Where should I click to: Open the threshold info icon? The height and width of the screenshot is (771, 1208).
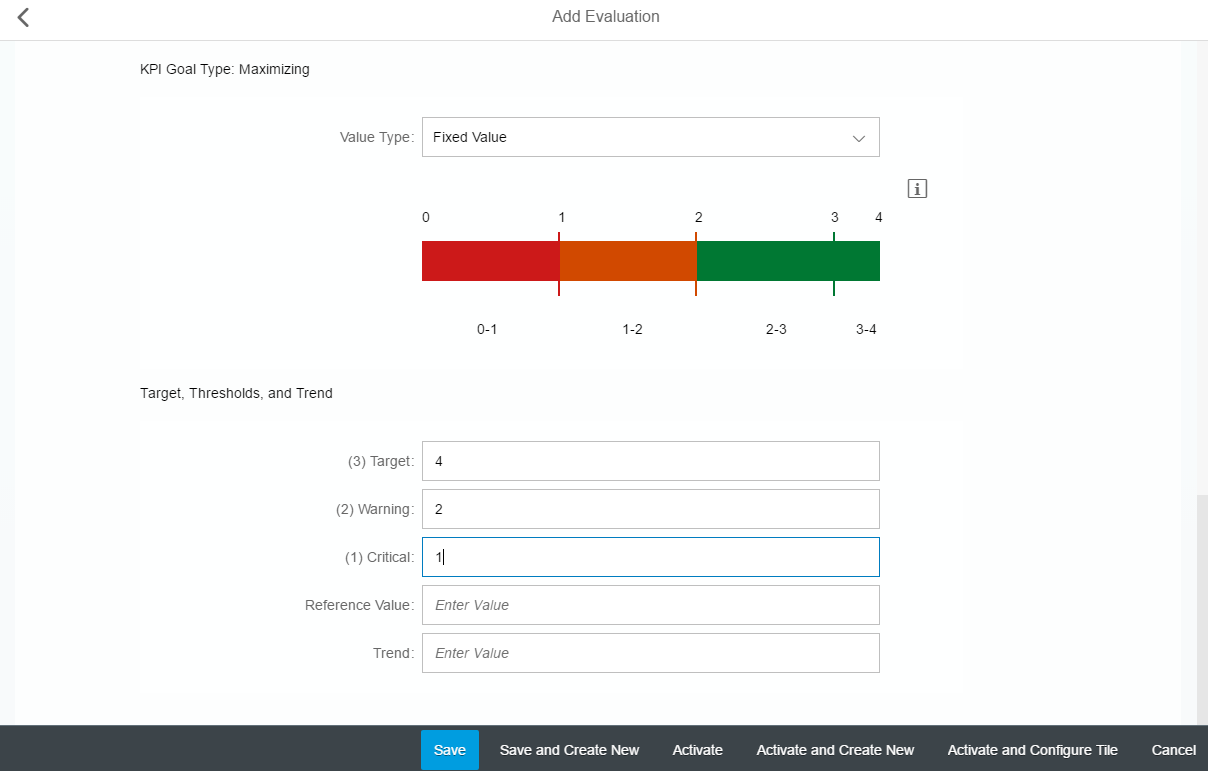click(917, 188)
